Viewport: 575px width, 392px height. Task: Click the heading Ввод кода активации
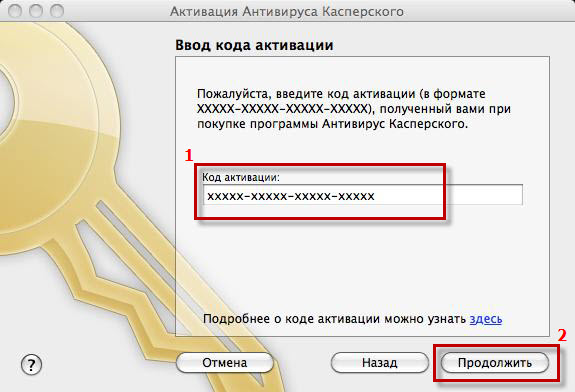click(254, 45)
